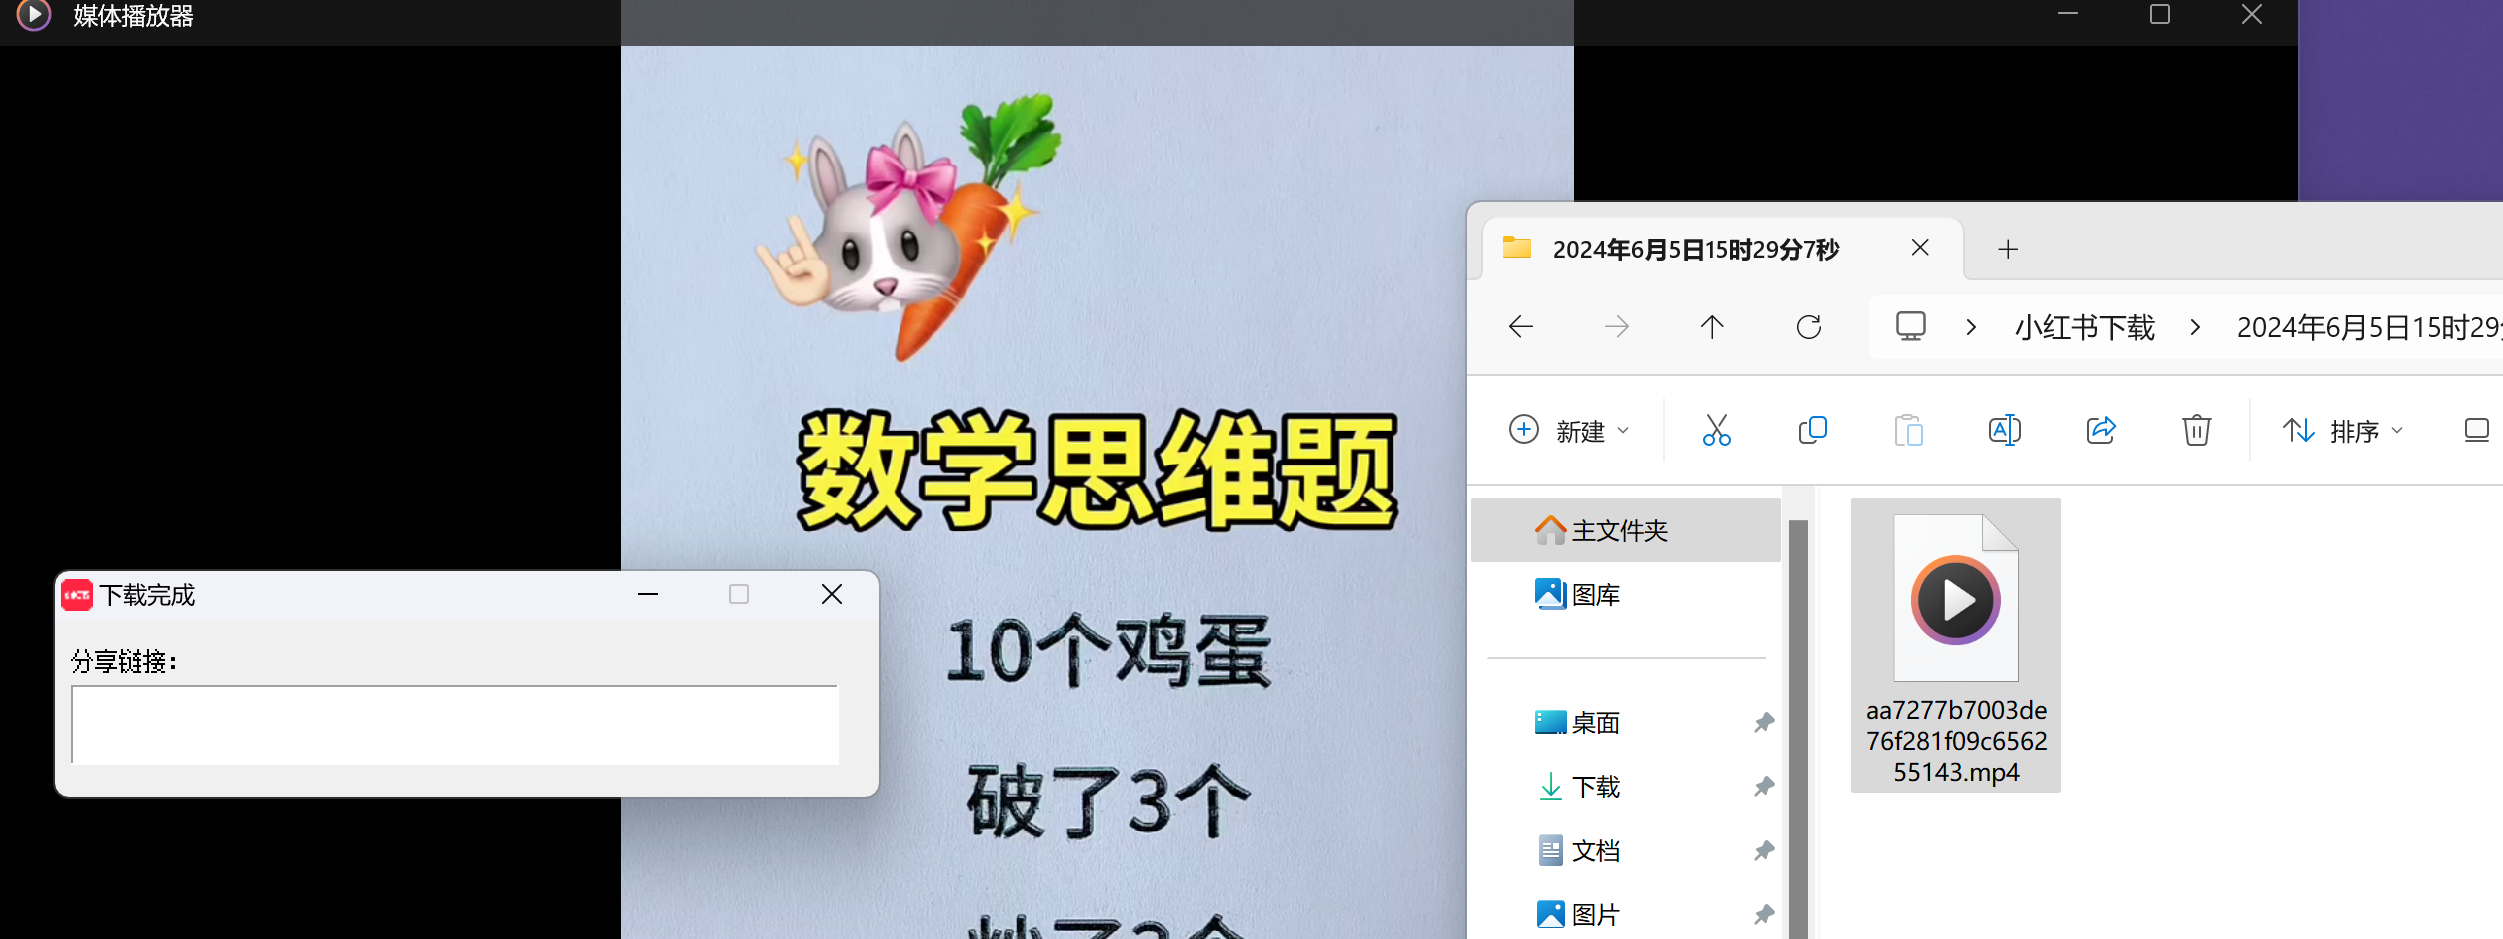This screenshot has height=939, width=2503.
Task: Minimize the 下载完成 dialog
Action: 648,594
